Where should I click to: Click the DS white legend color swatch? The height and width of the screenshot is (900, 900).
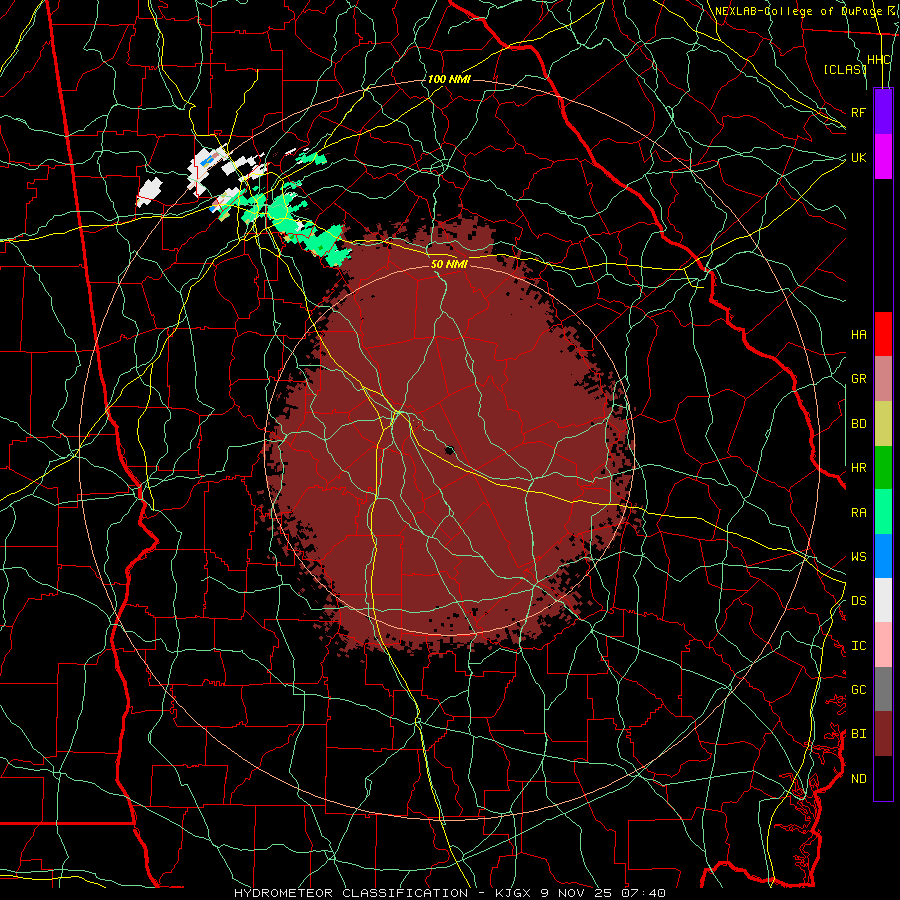tap(883, 600)
